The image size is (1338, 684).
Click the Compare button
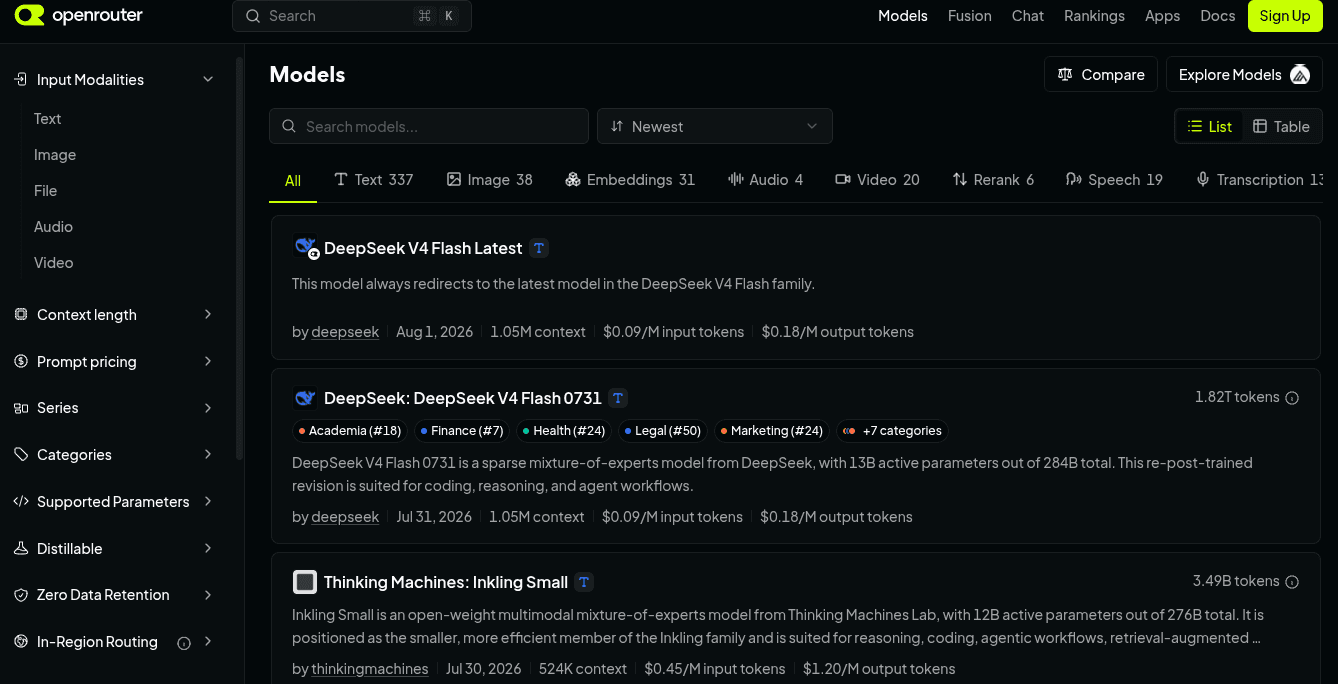[1101, 74]
